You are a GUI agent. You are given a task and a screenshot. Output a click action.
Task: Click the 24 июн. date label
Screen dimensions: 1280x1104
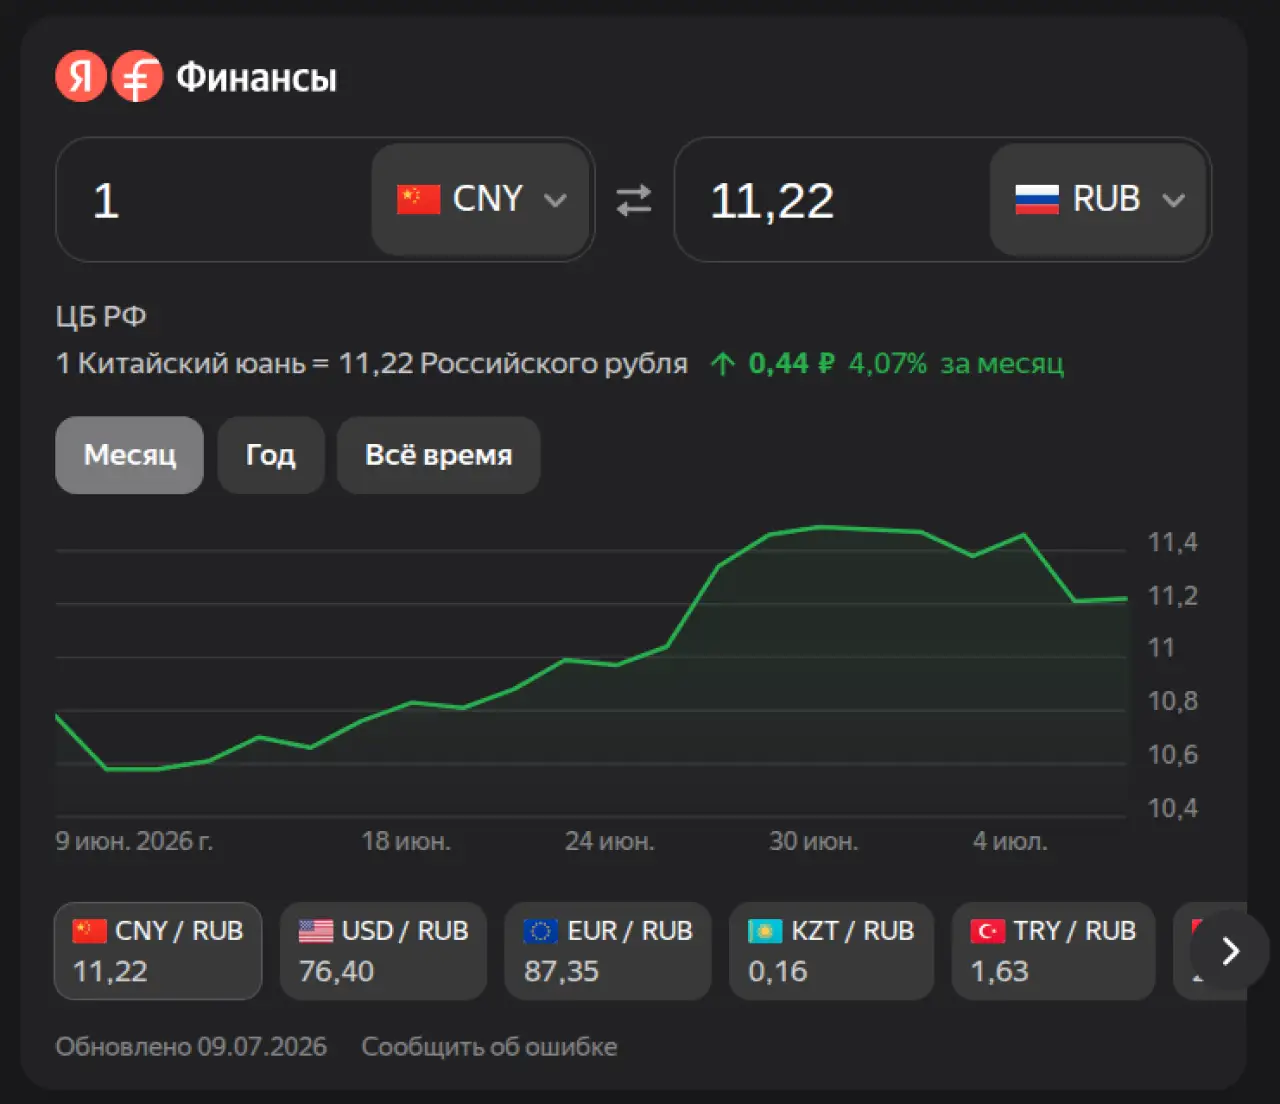(x=610, y=841)
